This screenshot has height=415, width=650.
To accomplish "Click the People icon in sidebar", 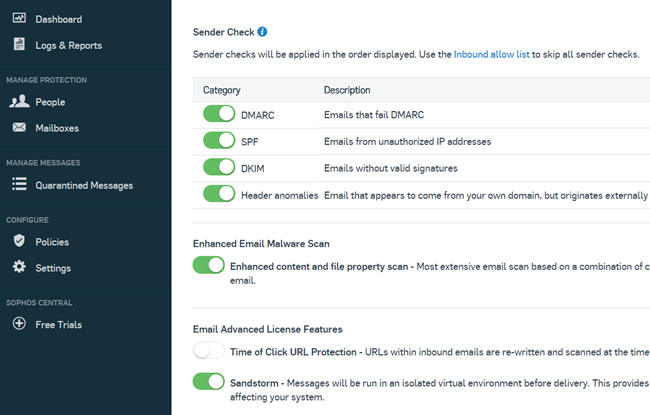I will (19, 102).
